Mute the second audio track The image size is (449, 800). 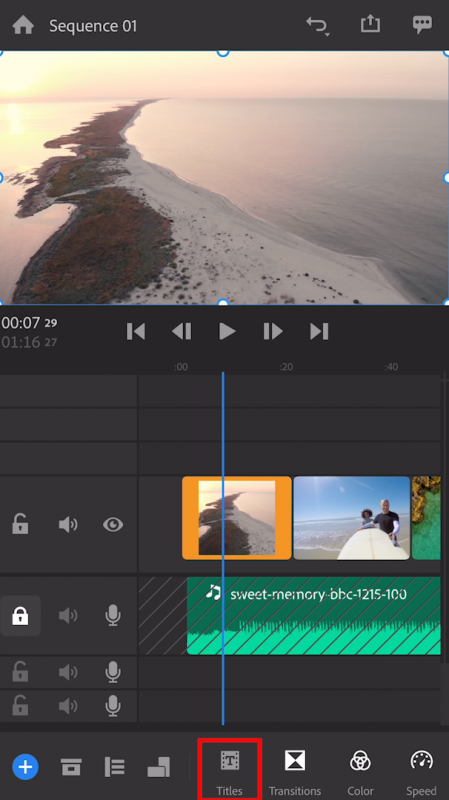(68, 672)
